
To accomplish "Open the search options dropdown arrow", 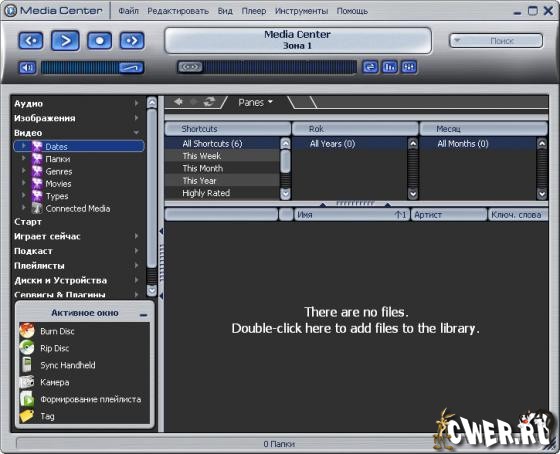I will pos(456,41).
